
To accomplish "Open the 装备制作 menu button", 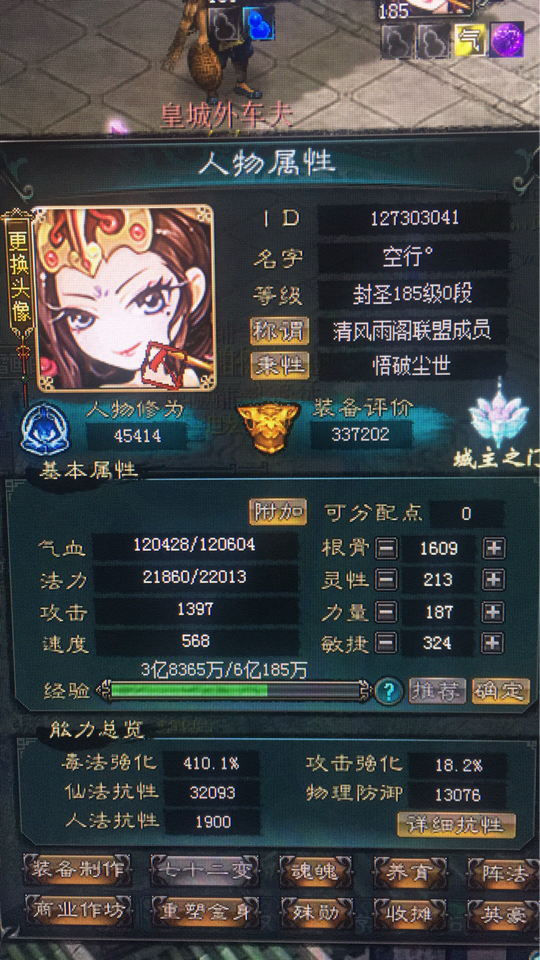I will tap(78, 871).
